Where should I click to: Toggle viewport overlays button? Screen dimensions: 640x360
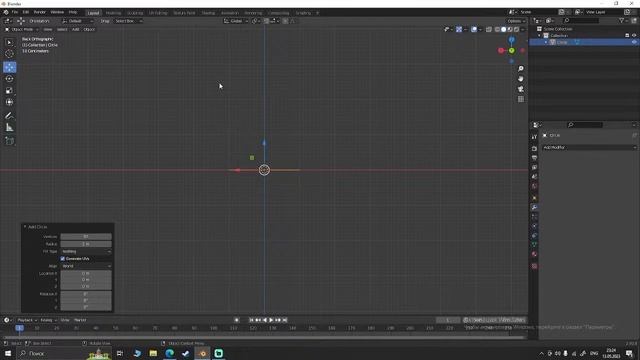(474, 29)
